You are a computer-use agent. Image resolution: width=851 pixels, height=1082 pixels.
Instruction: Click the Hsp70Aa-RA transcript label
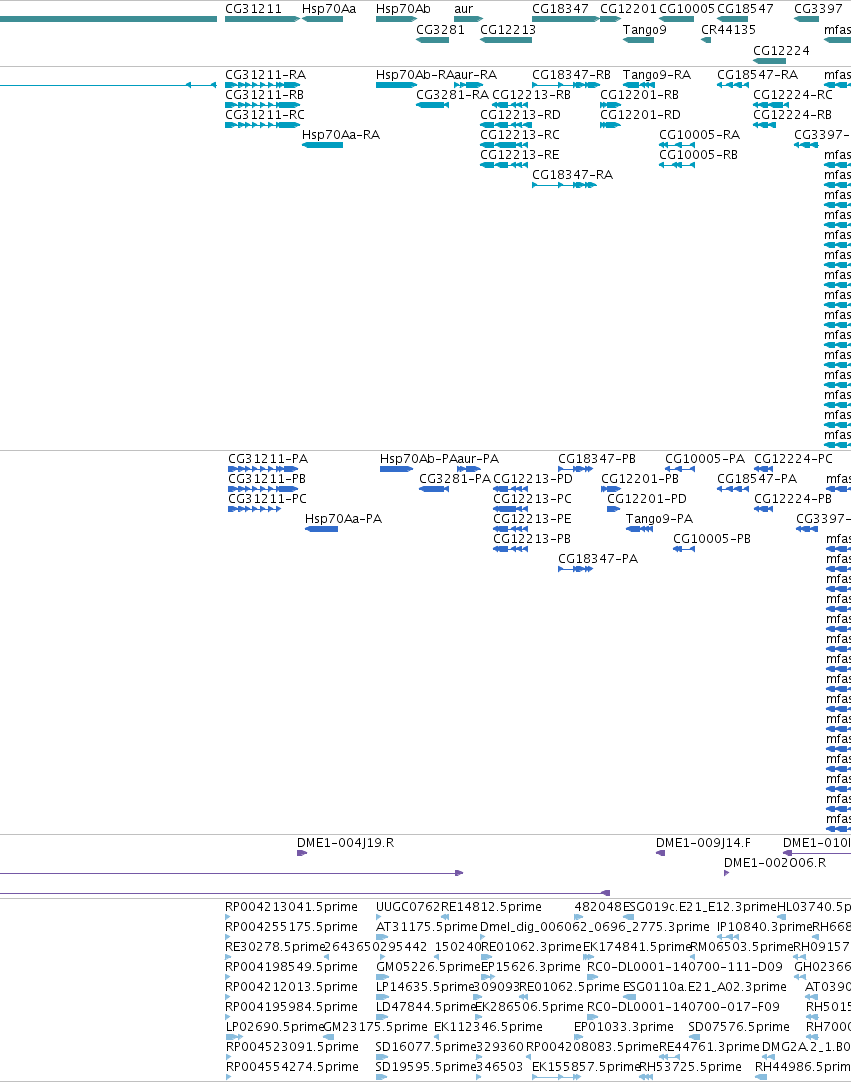[x=341, y=135]
